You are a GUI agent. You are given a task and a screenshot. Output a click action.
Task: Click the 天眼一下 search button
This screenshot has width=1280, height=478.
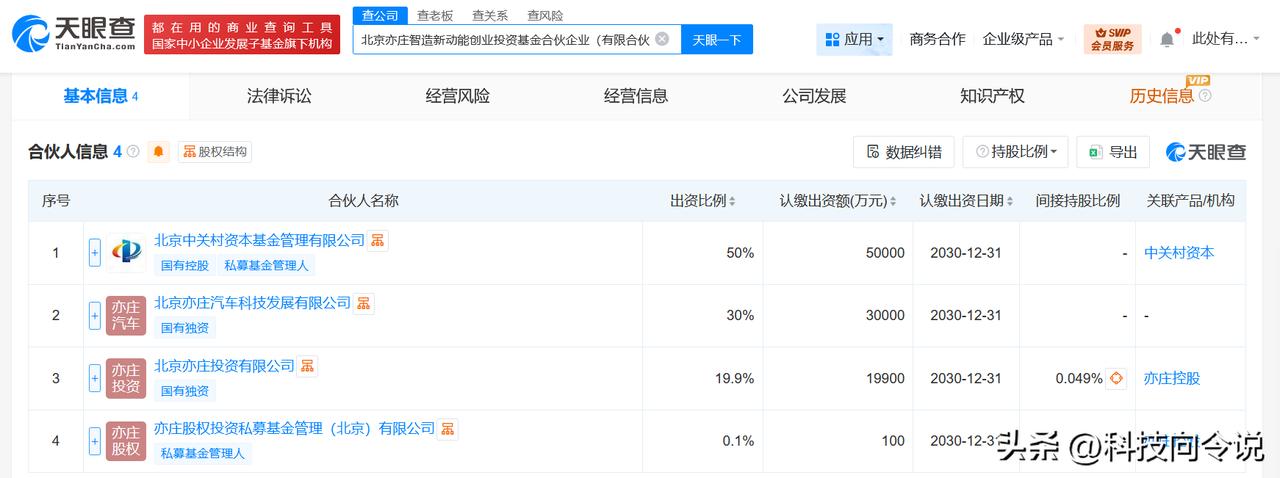tap(717, 39)
